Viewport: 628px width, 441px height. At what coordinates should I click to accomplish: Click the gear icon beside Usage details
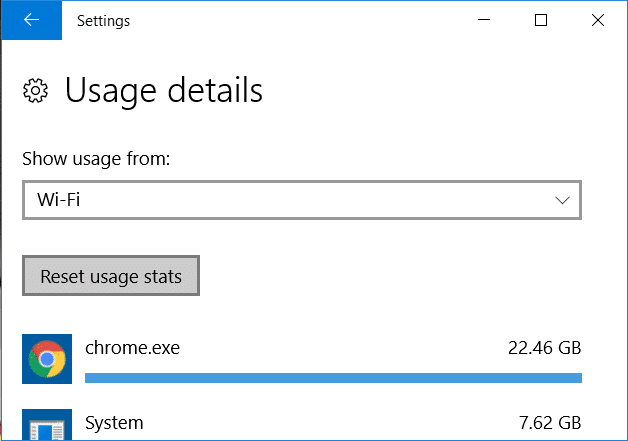(35, 91)
